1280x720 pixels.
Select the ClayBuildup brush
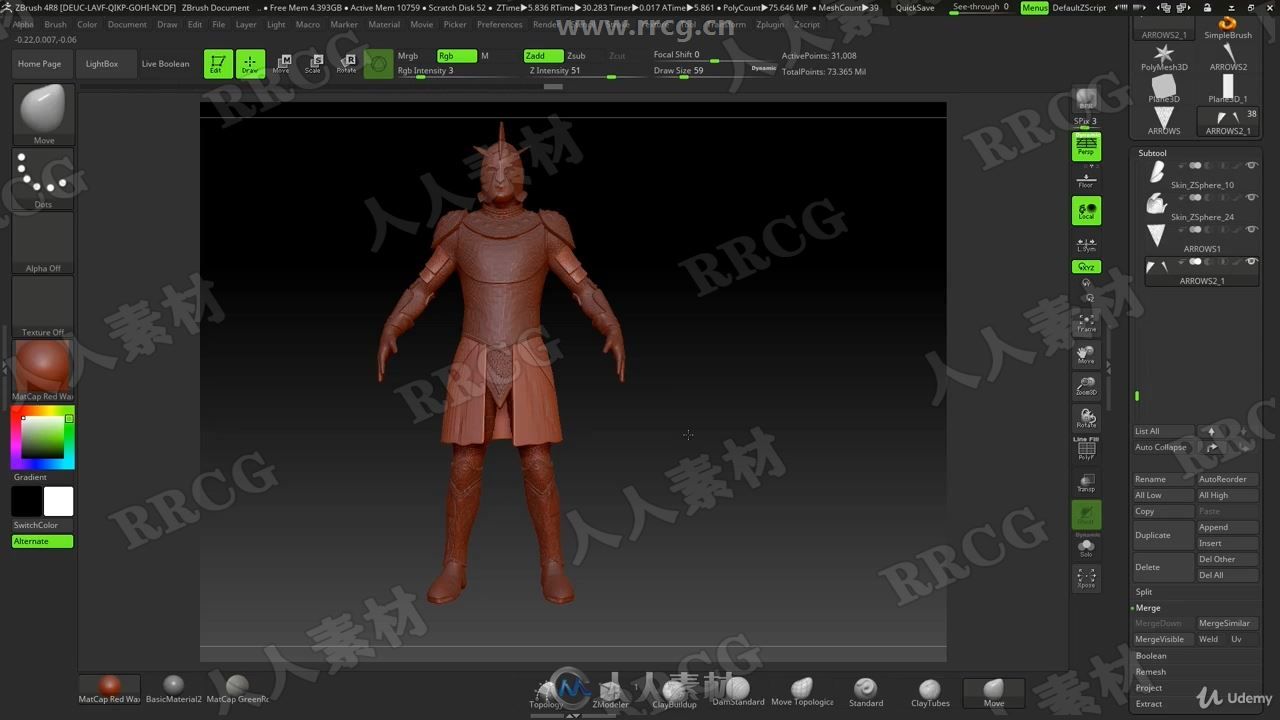coord(675,693)
